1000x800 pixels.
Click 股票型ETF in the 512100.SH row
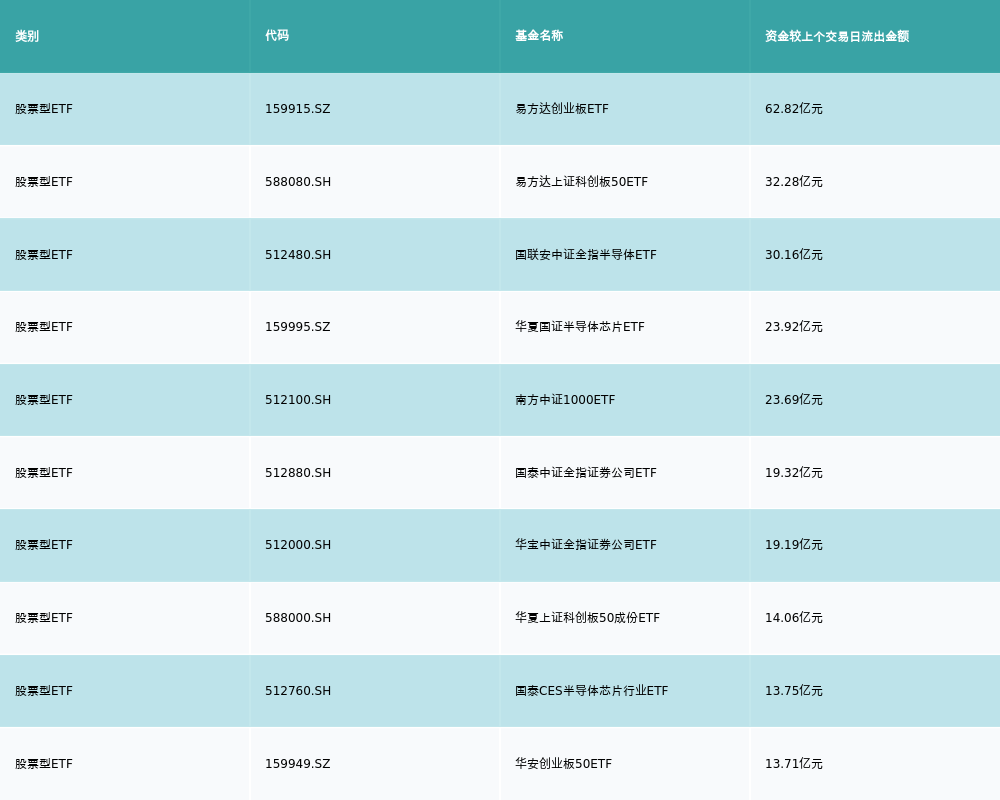(x=44, y=400)
